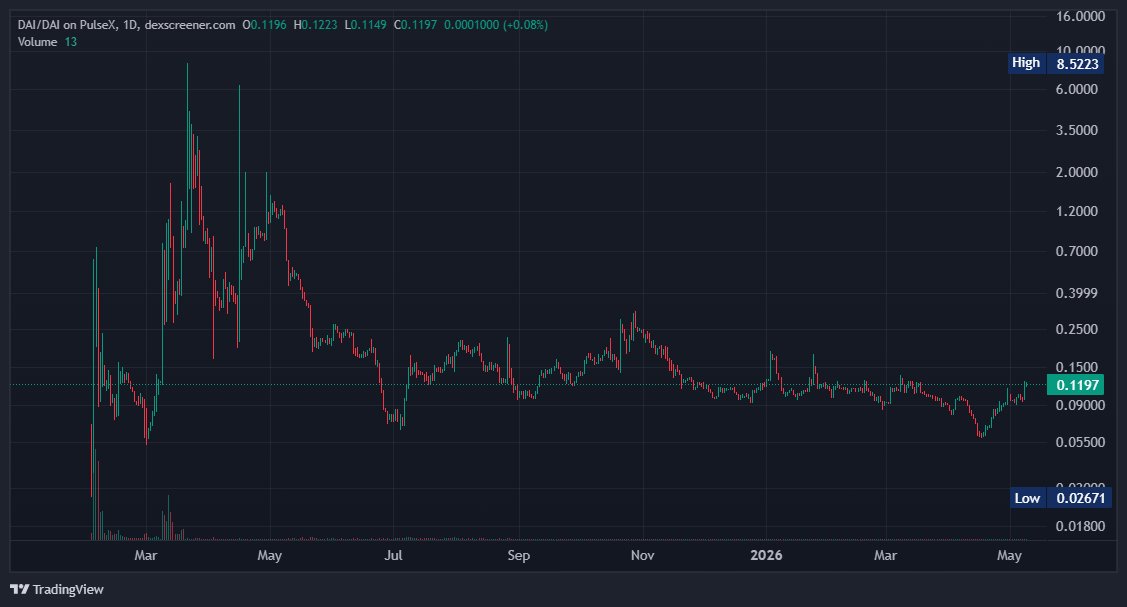Click the 1.2000 price axis label
Image resolution: width=1127 pixels, height=607 pixels.
pos(1077,211)
